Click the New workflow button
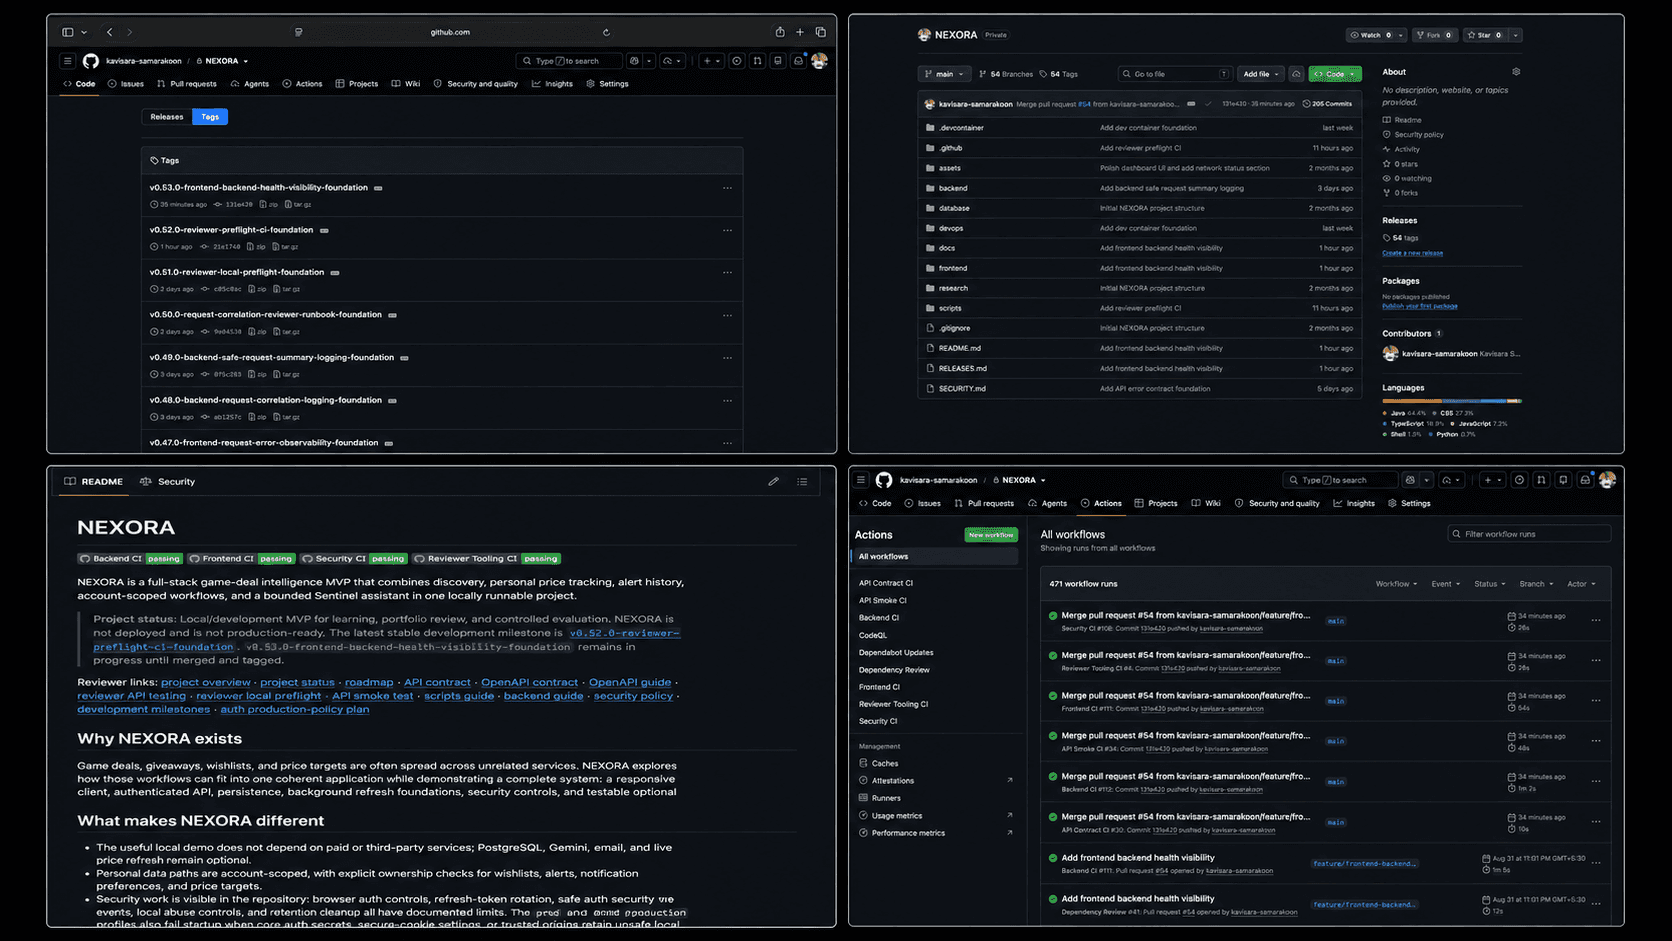Image resolution: width=1672 pixels, height=941 pixels. 990,535
